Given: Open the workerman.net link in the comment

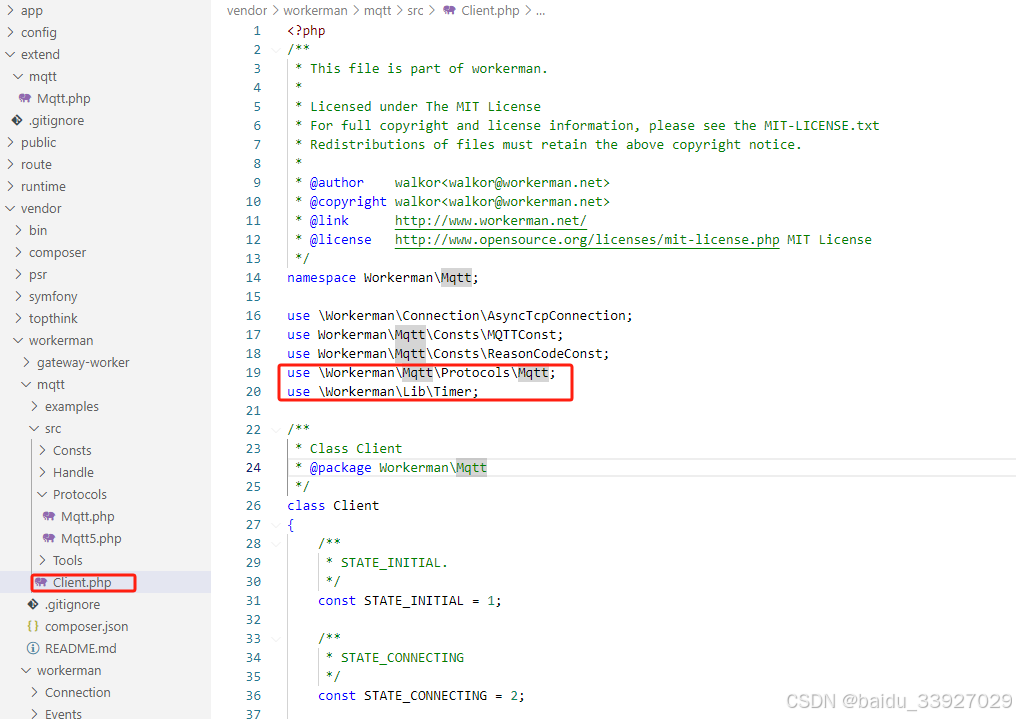Looking at the screenshot, I should point(490,220).
